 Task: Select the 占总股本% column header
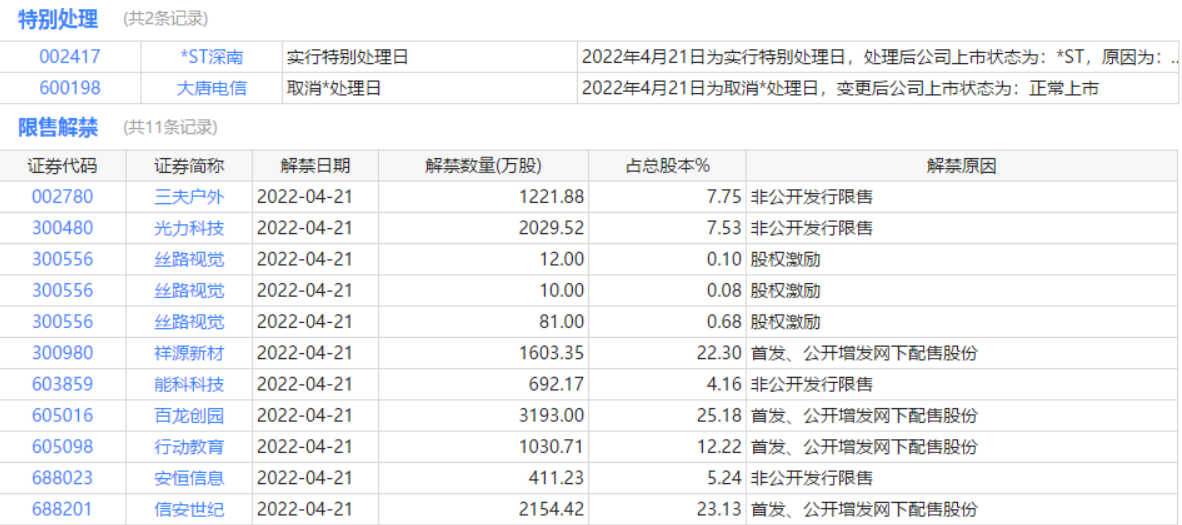click(668, 166)
